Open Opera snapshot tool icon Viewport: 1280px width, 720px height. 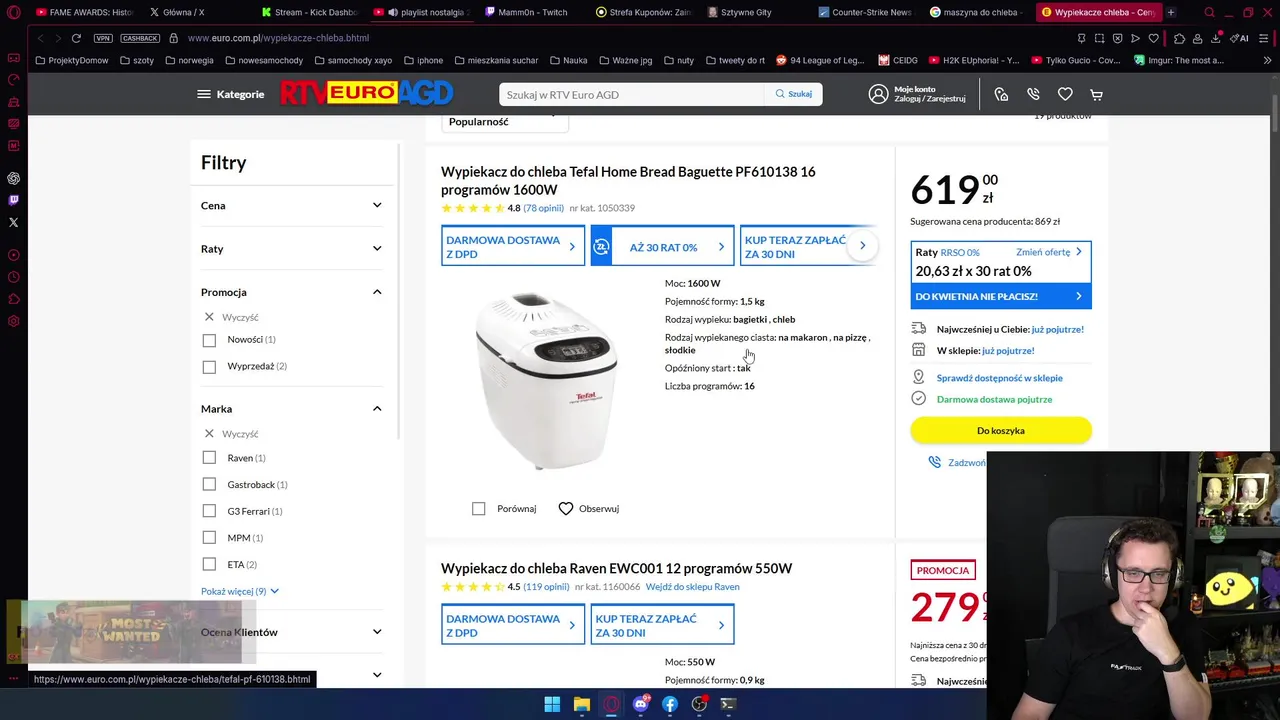point(1099,38)
